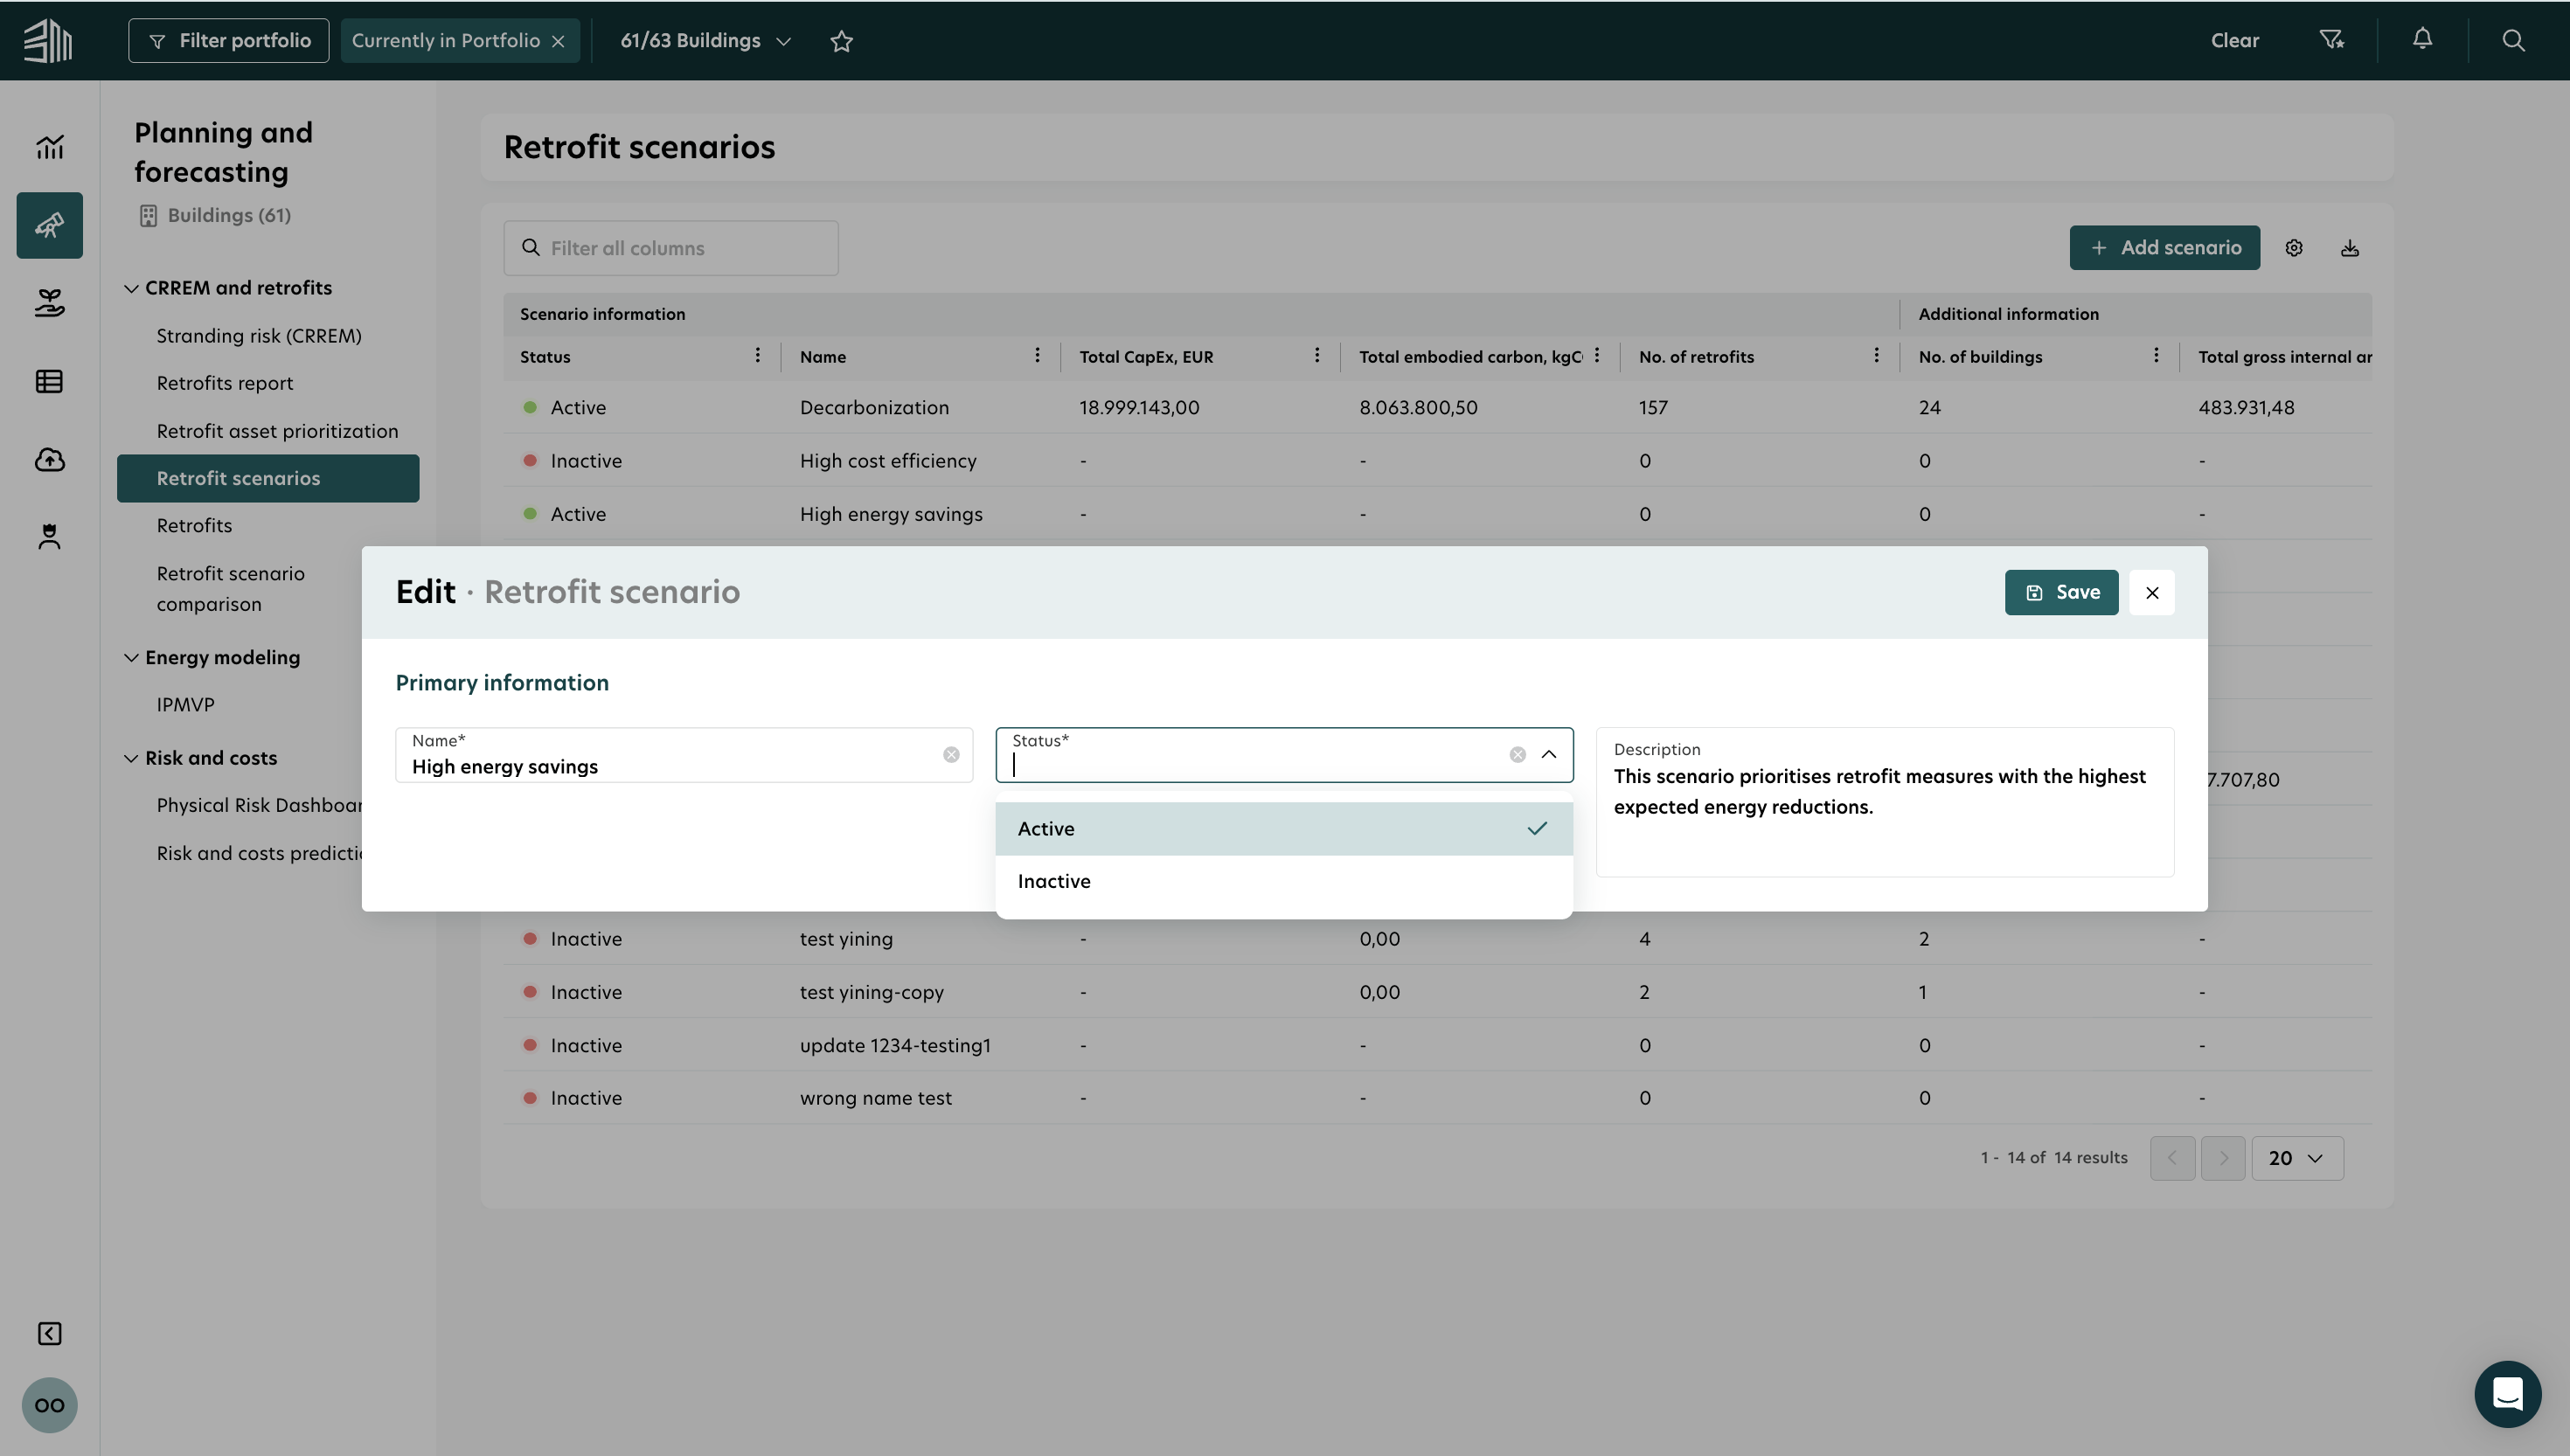Open the No. of retrofits column menu

(1876, 356)
